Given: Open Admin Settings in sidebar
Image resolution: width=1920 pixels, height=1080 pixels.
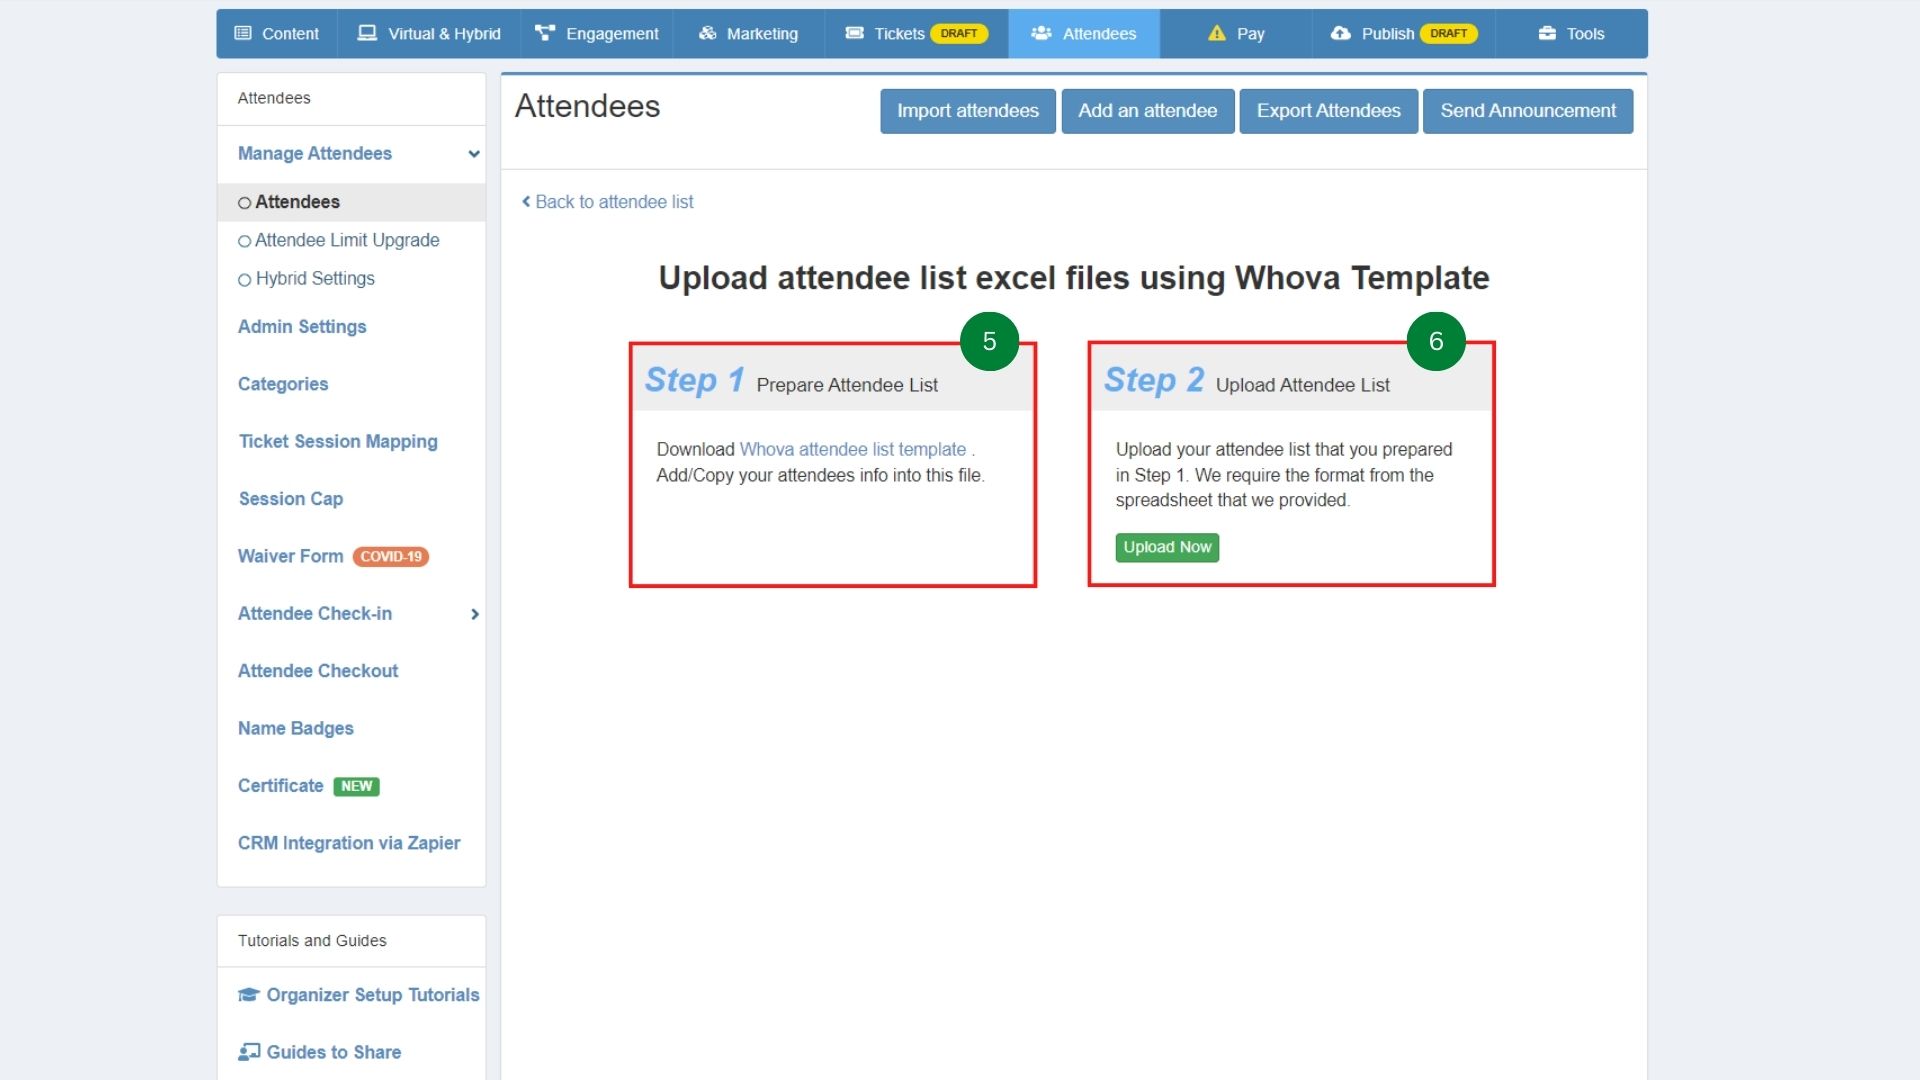Looking at the screenshot, I should point(302,327).
